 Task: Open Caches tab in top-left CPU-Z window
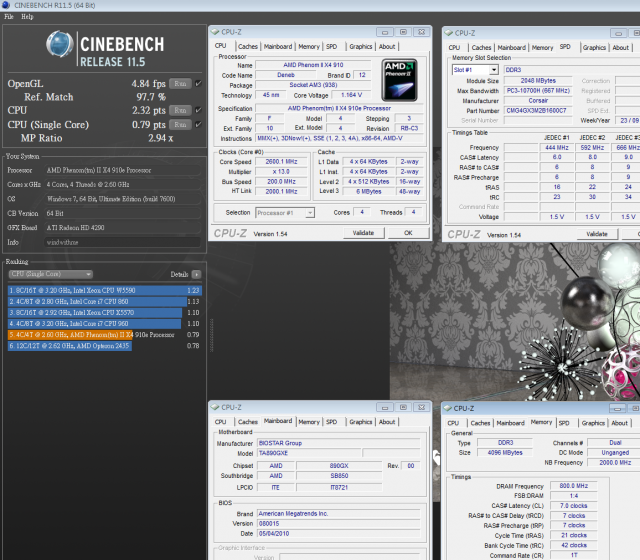pyautogui.click(x=247, y=47)
